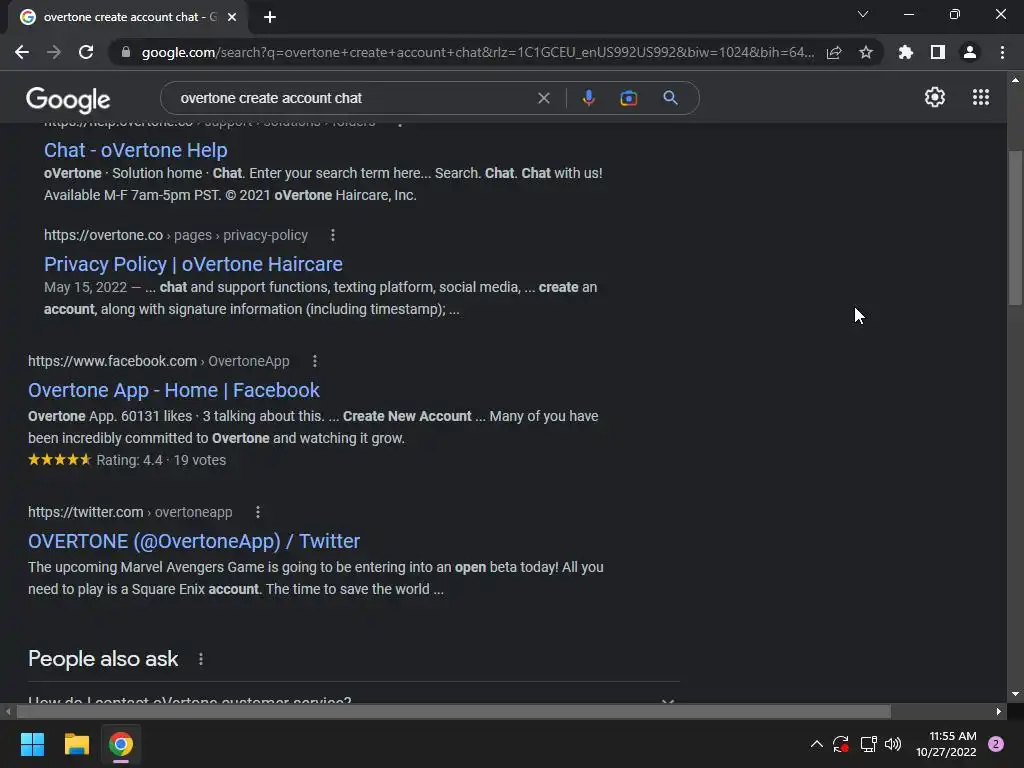1024x768 pixels.
Task: Open the network tray icon
Action: click(868, 744)
